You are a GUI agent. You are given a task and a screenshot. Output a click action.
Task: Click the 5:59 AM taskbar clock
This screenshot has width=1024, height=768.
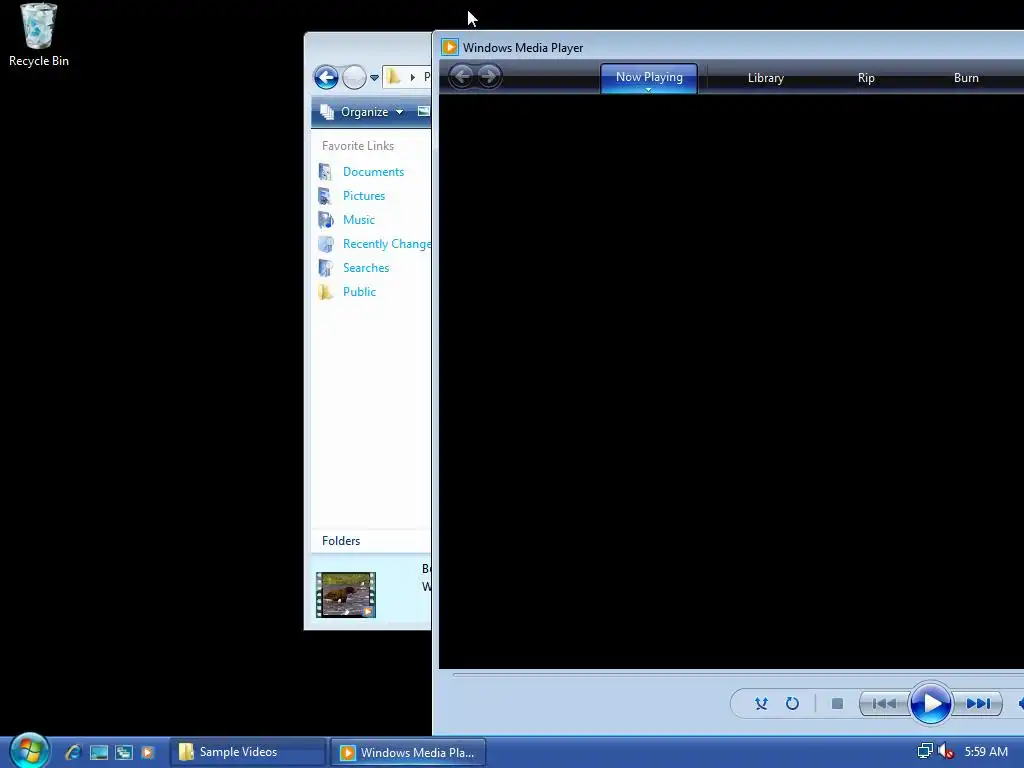(x=986, y=752)
